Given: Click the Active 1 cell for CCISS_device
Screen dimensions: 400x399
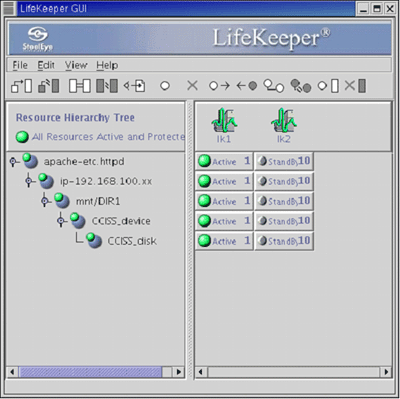Looking at the screenshot, I should tap(224, 221).
